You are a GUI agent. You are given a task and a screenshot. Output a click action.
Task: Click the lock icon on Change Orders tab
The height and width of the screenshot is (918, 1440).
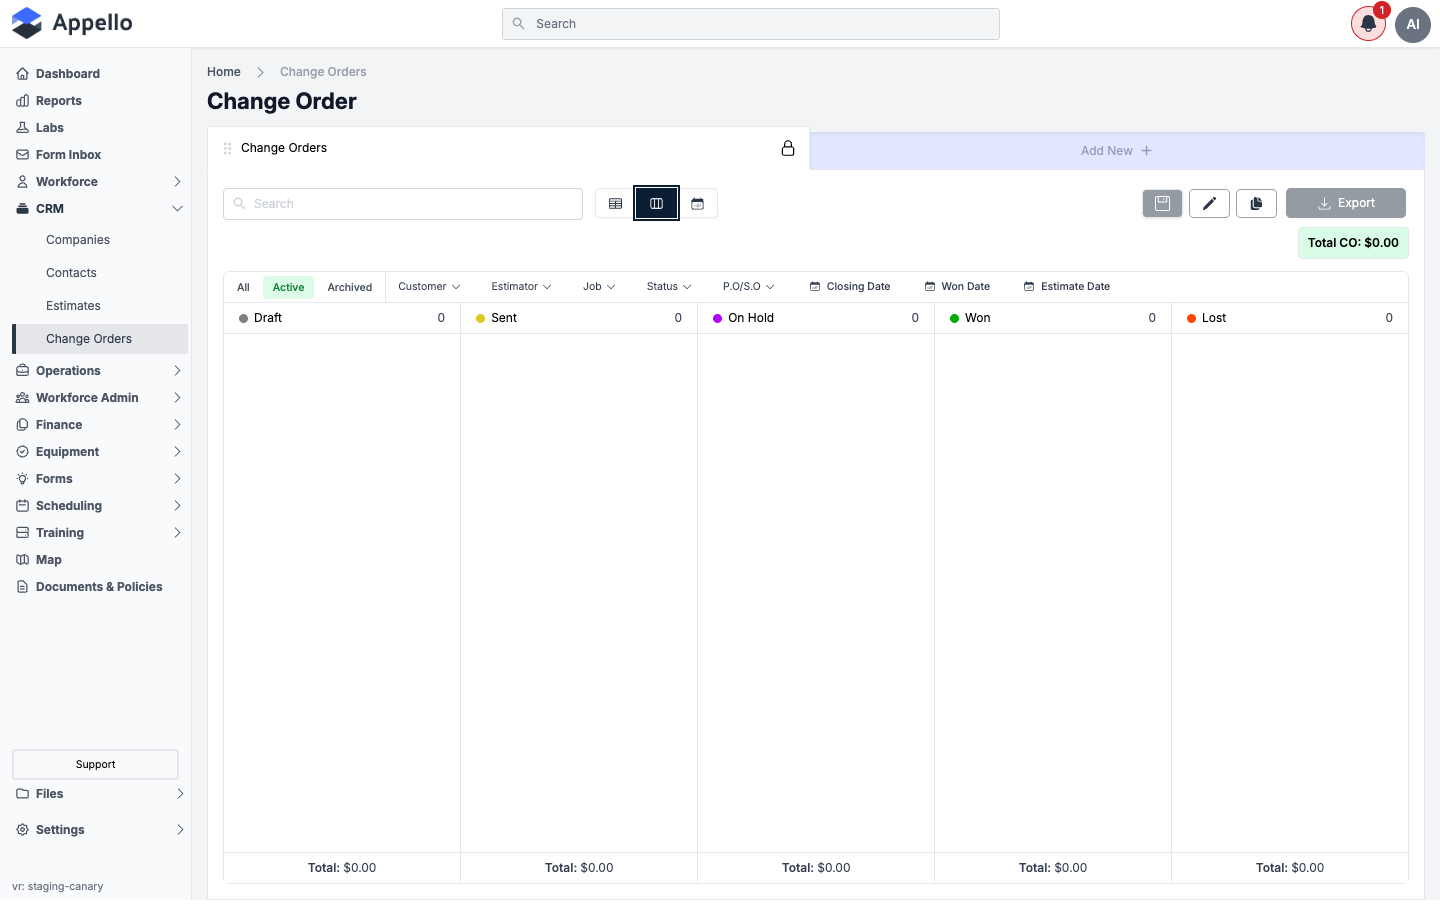(x=788, y=148)
